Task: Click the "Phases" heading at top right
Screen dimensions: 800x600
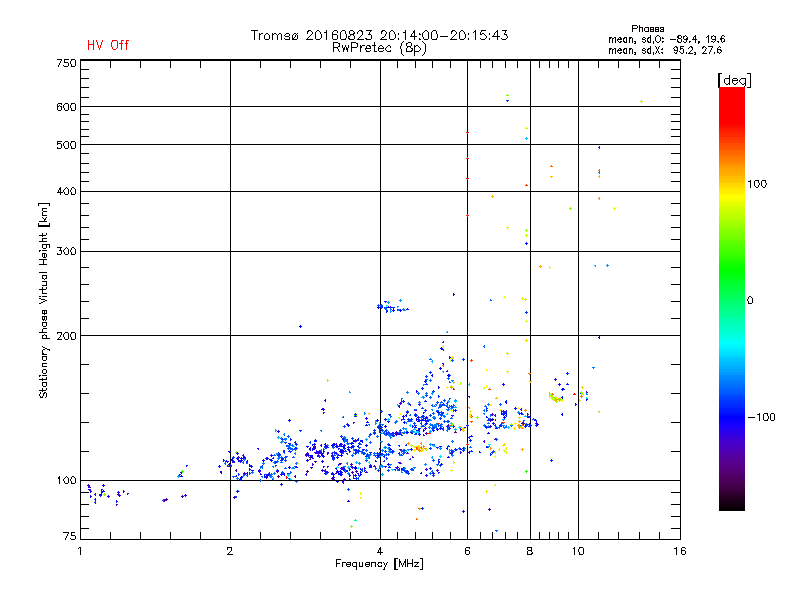Action: 647,29
